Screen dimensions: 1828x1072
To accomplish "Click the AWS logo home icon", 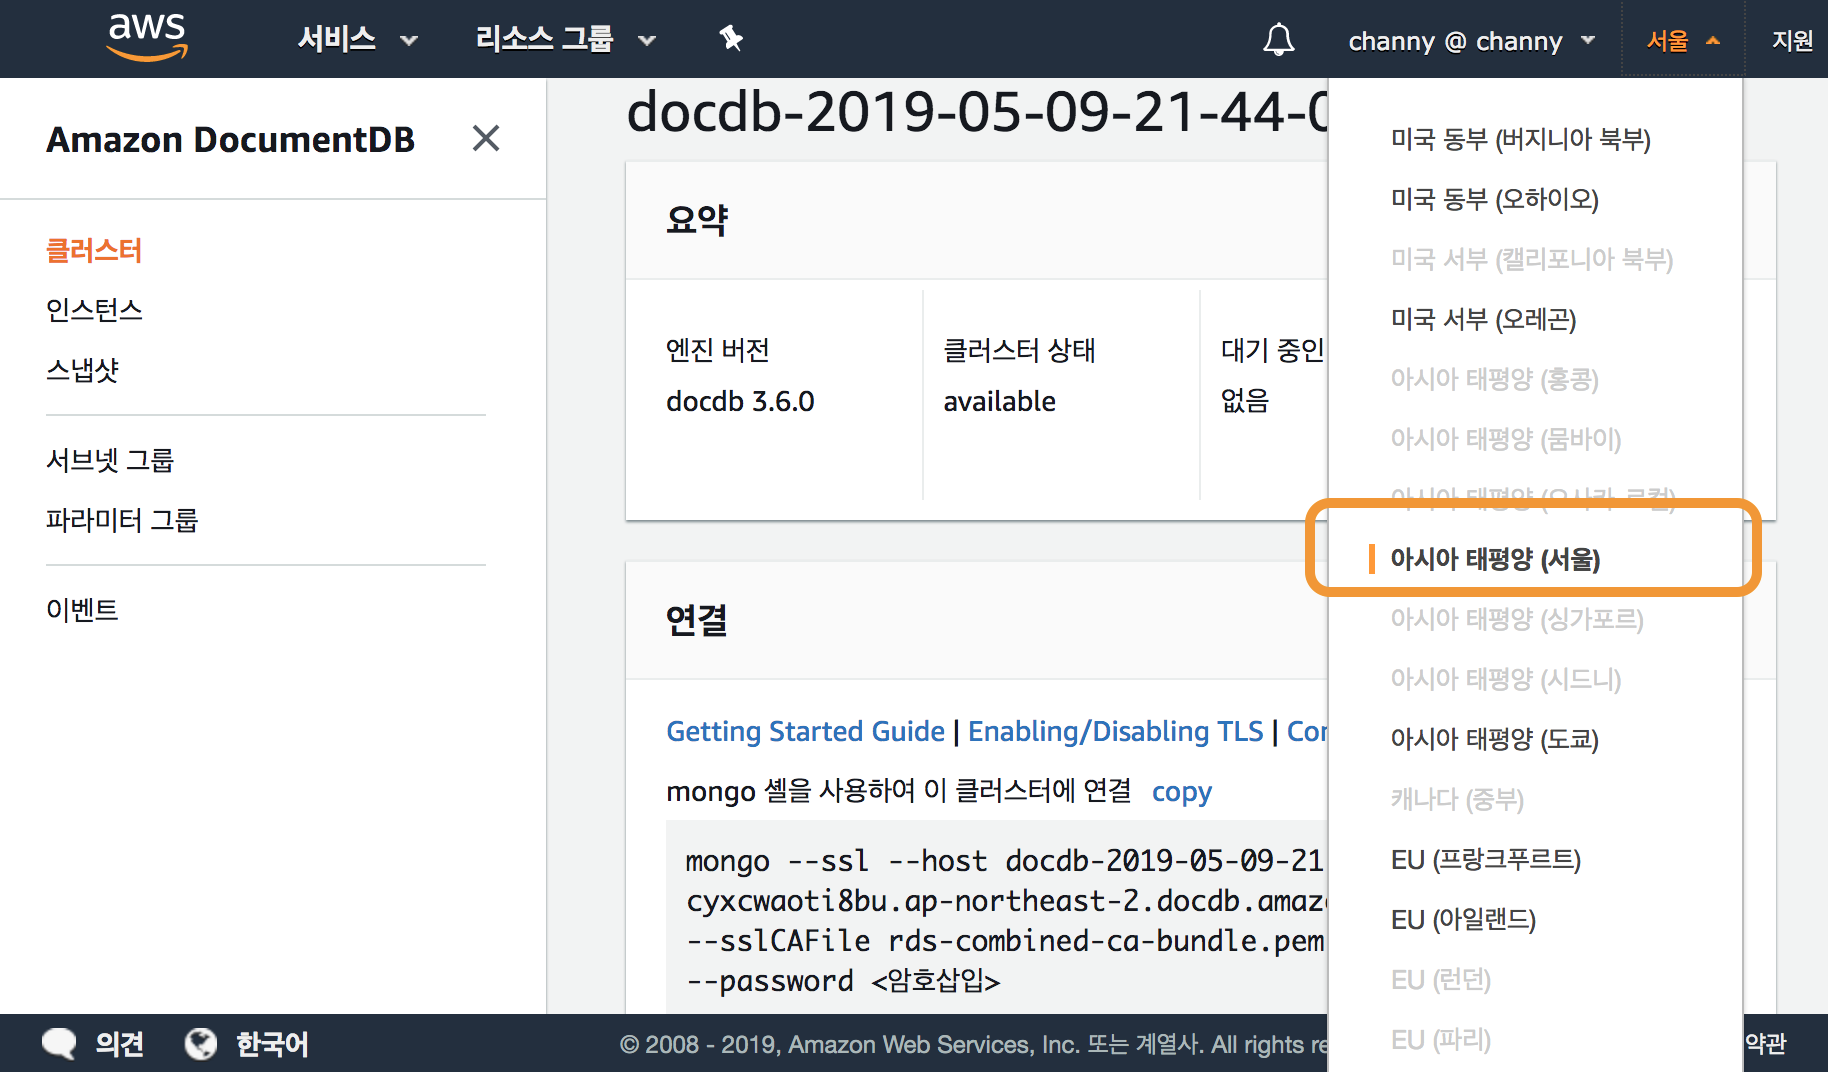I will tap(147, 37).
